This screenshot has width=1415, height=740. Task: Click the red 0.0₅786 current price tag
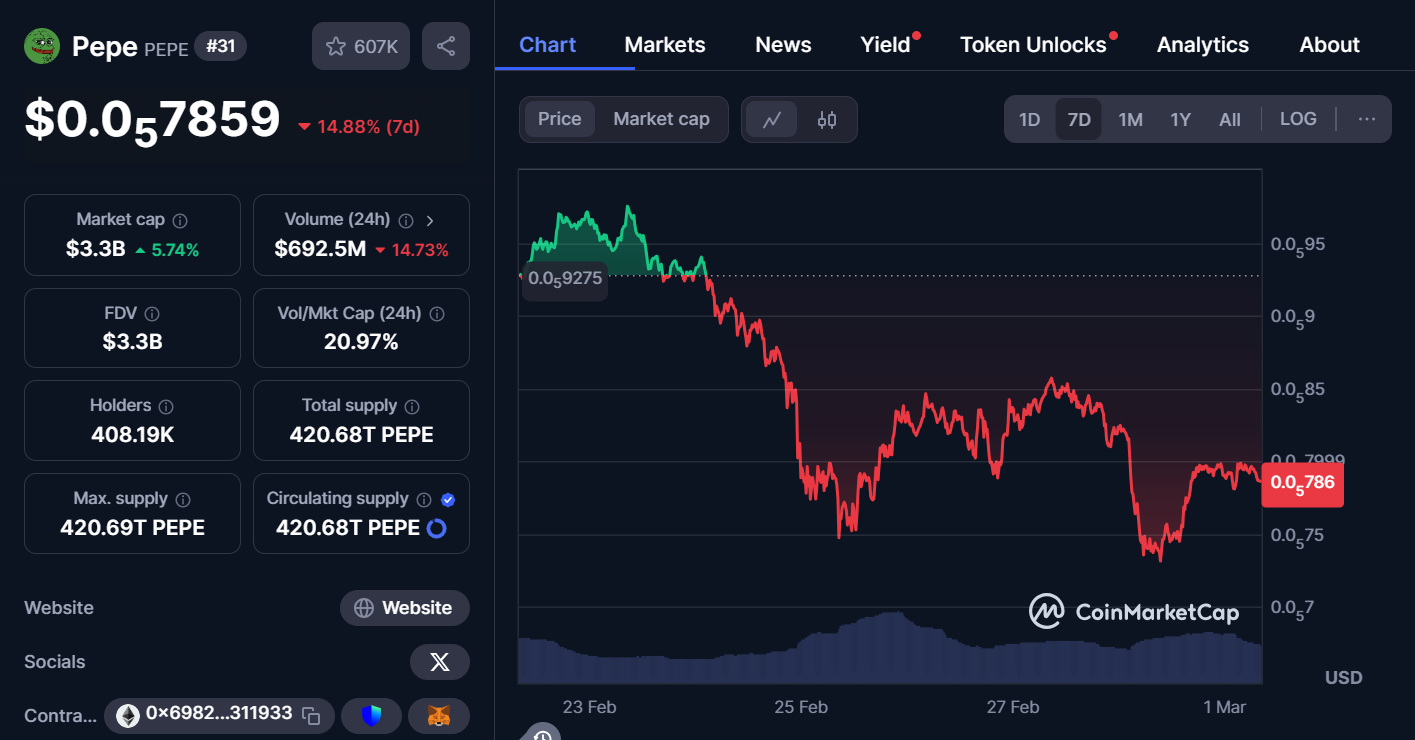(1302, 484)
